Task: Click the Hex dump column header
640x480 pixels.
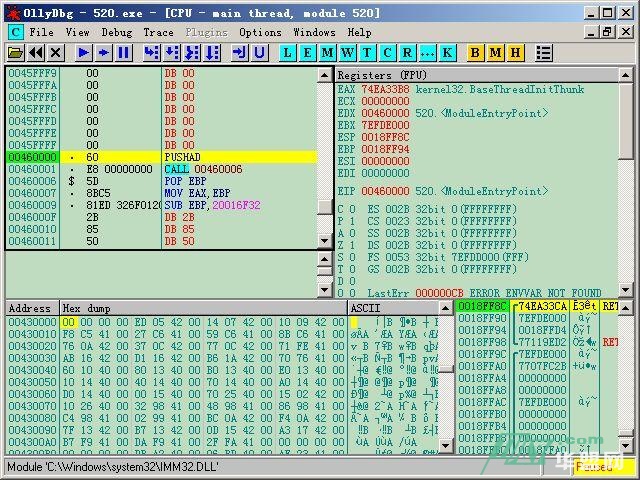Action: click(200, 309)
